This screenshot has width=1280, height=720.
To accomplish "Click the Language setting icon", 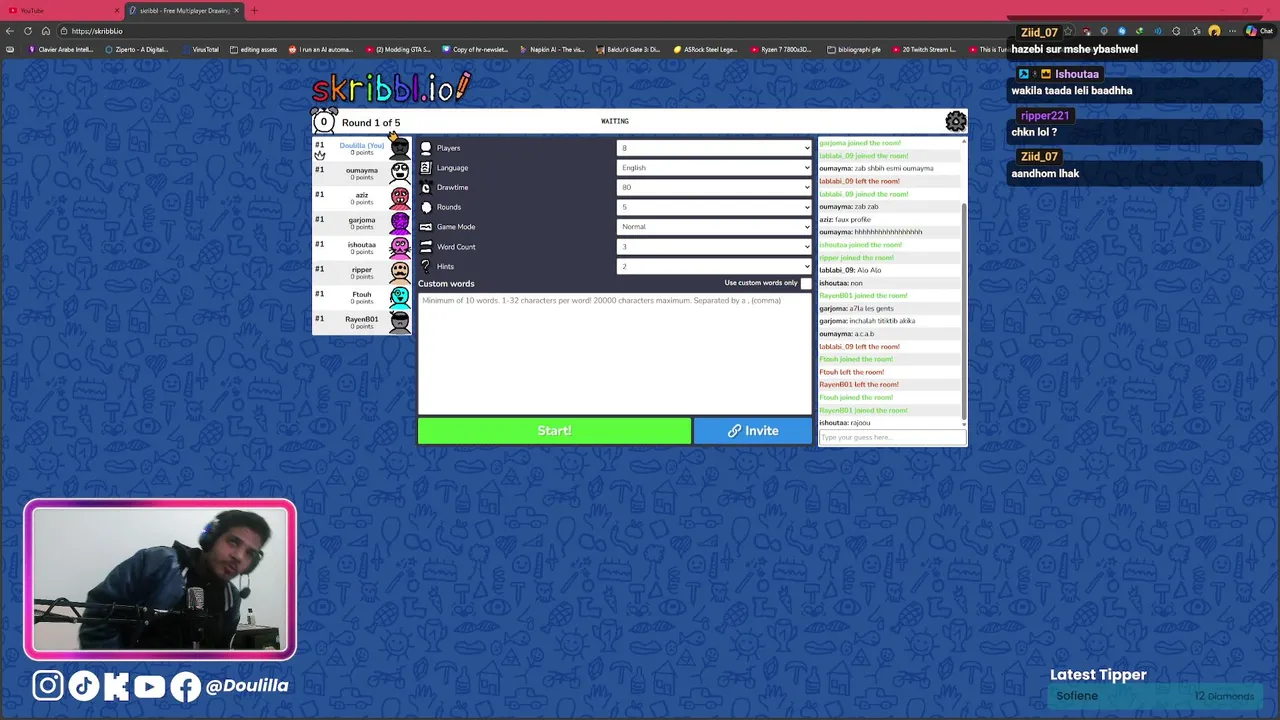I will pyautogui.click(x=426, y=168).
